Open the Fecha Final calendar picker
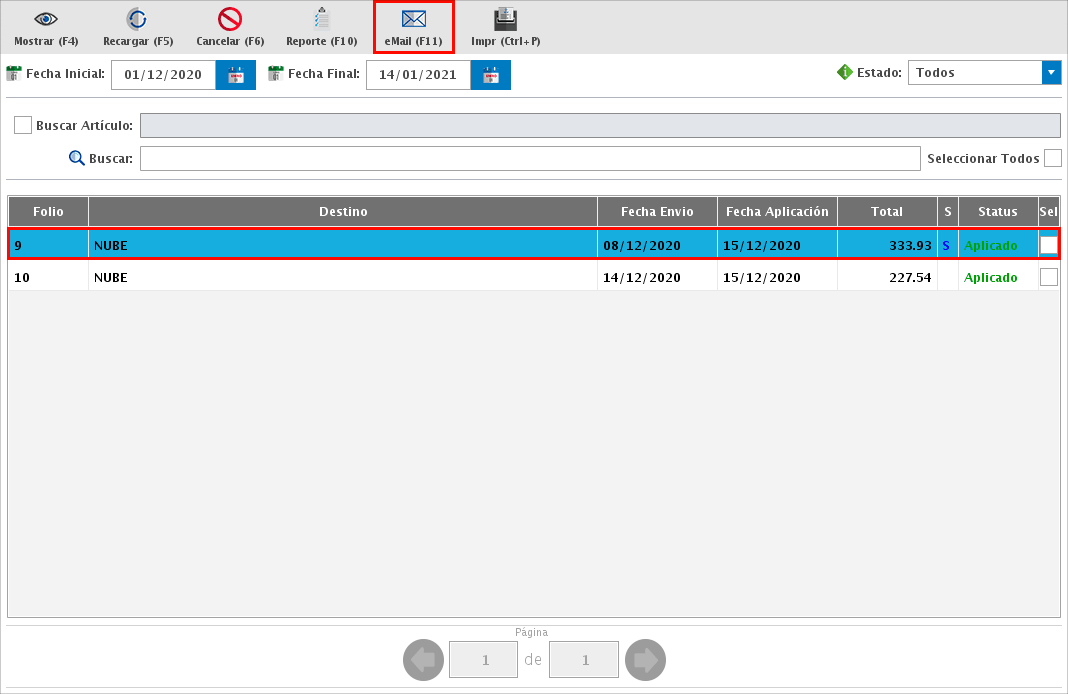 [491, 75]
